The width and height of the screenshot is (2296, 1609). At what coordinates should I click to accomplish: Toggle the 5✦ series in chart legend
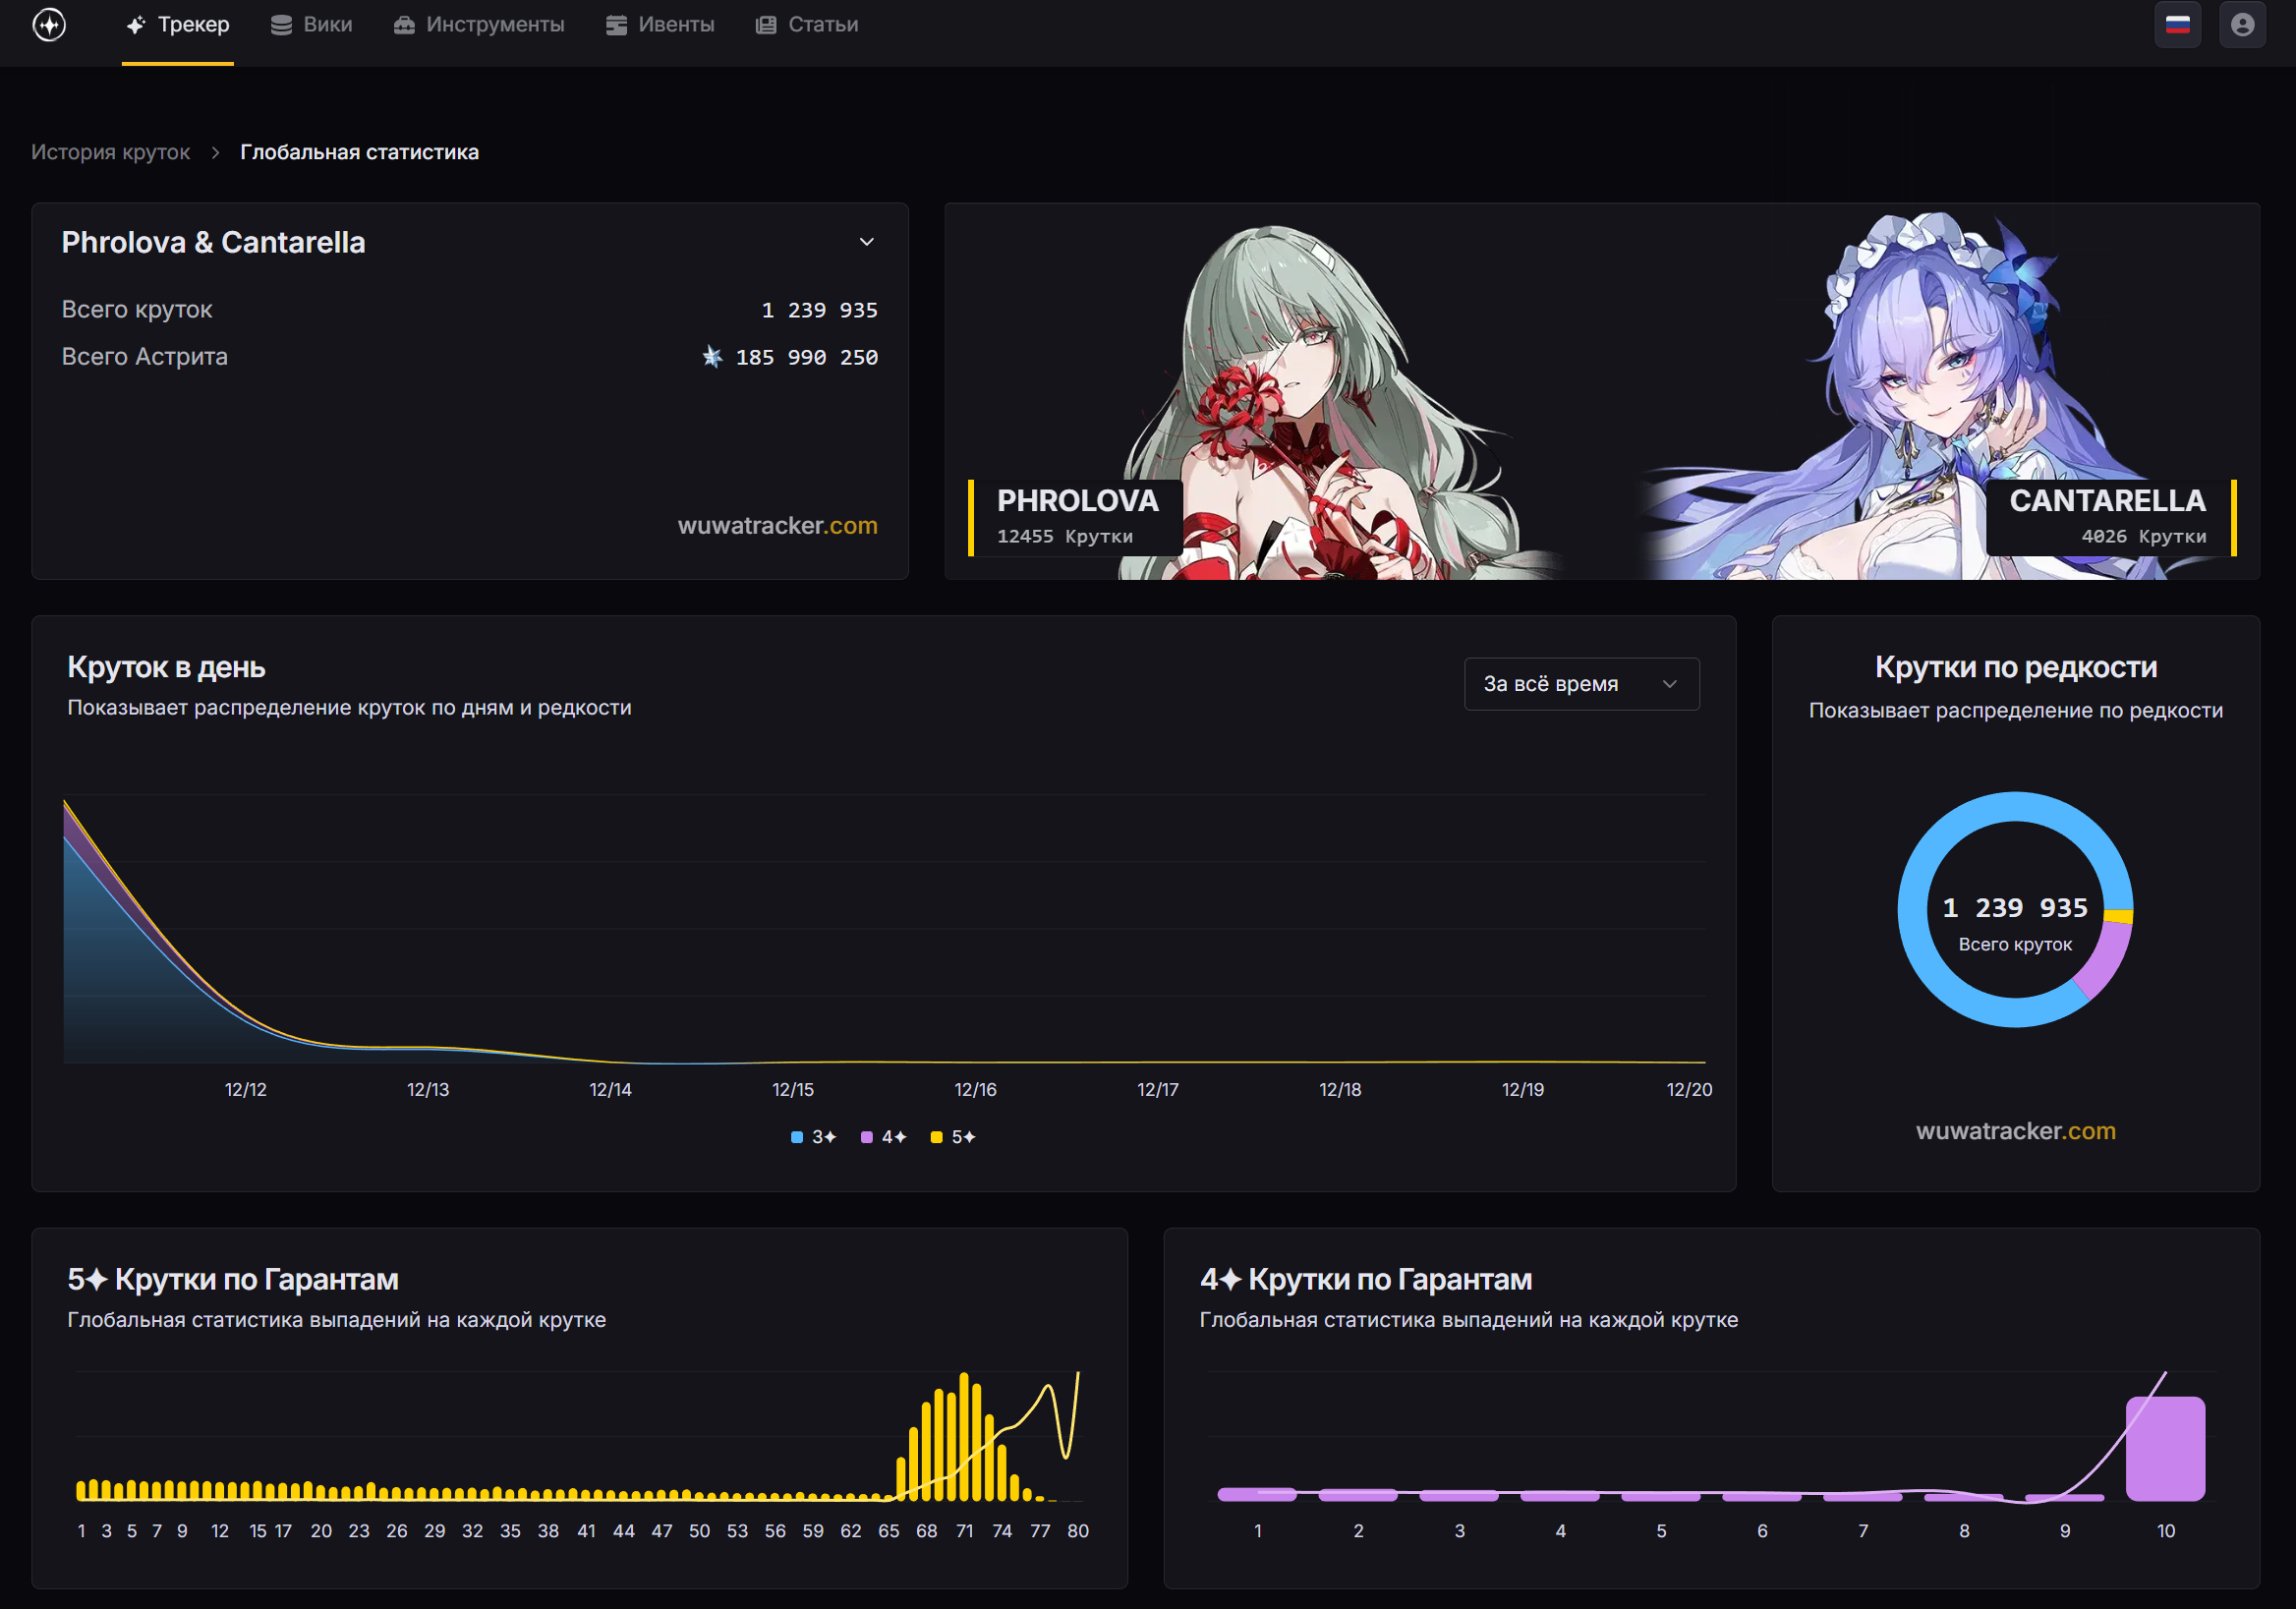[x=953, y=1137]
